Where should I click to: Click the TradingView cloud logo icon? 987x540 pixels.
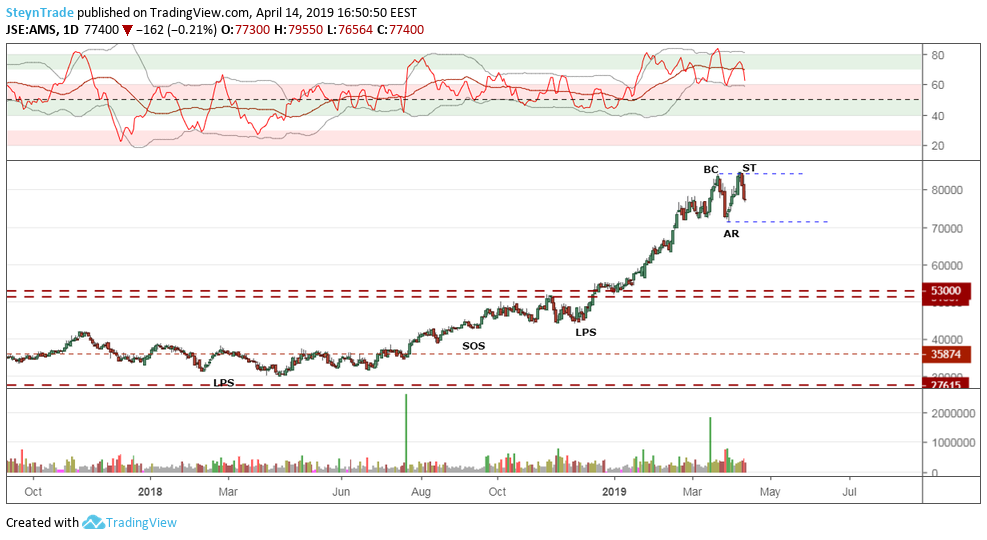93,522
